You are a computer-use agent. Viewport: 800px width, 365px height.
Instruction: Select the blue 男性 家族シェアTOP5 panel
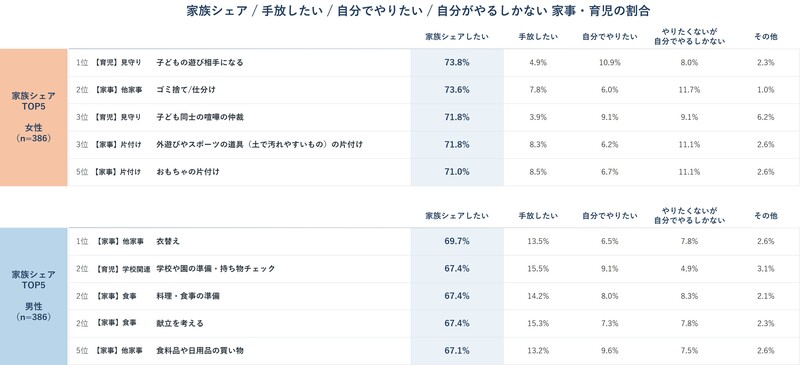pyautogui.click(x=34, y=296)
